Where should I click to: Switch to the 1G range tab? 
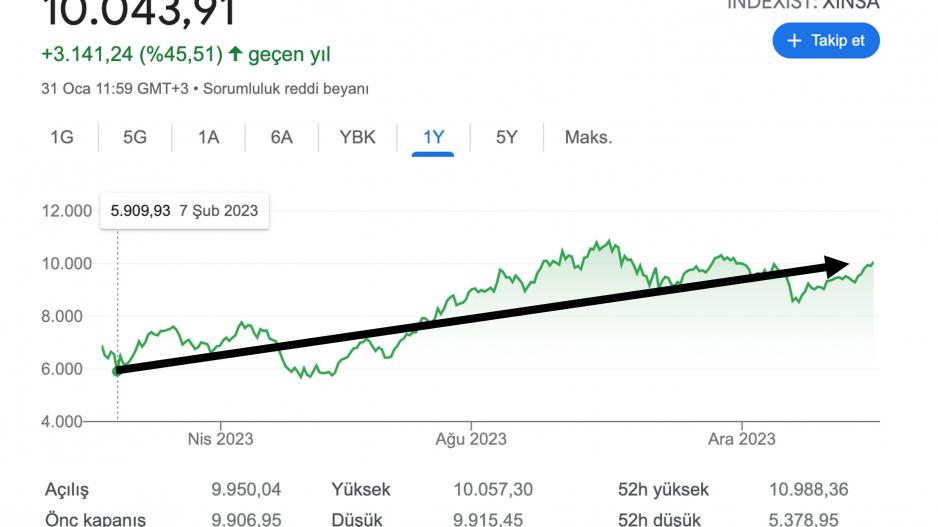(x=62, y=137)
